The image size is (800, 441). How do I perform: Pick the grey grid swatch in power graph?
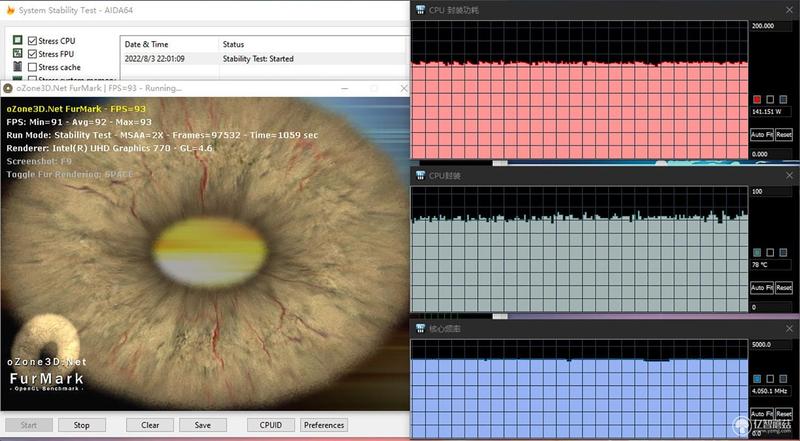click(783, 100)
